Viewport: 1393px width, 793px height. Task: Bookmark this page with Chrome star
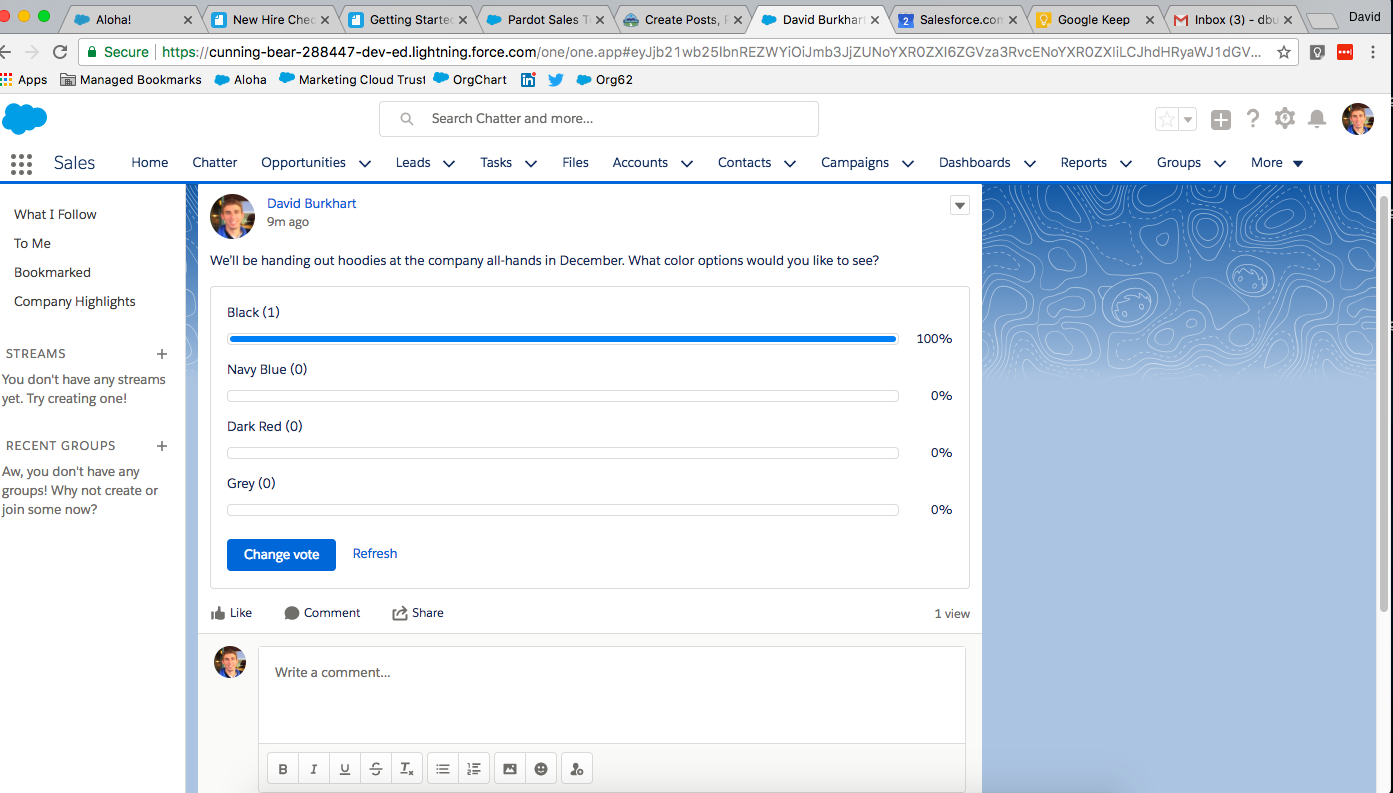tap(1284, 52)
